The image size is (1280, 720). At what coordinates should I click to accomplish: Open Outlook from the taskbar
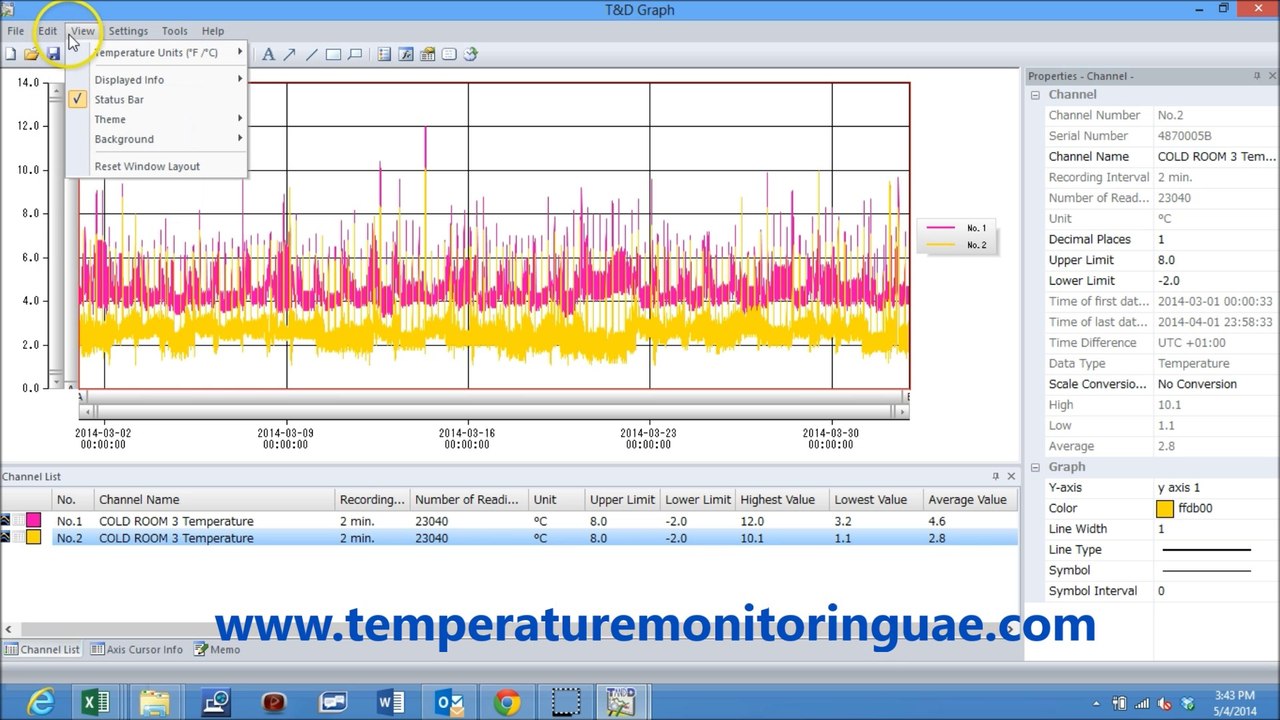point(450,702)
